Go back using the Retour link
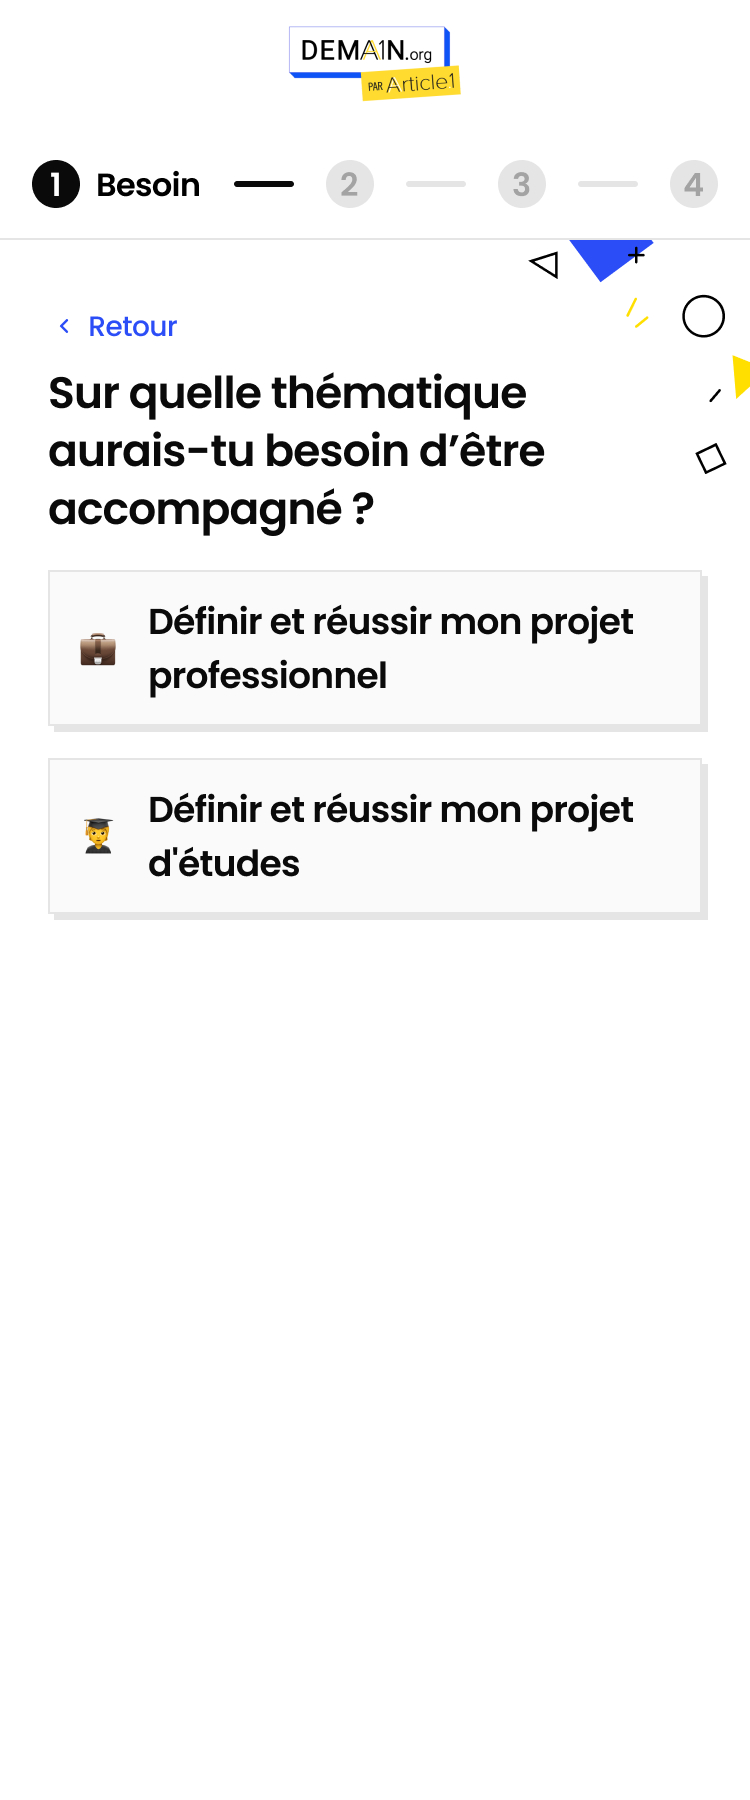 pyautogui.click(x=132, y=326)
